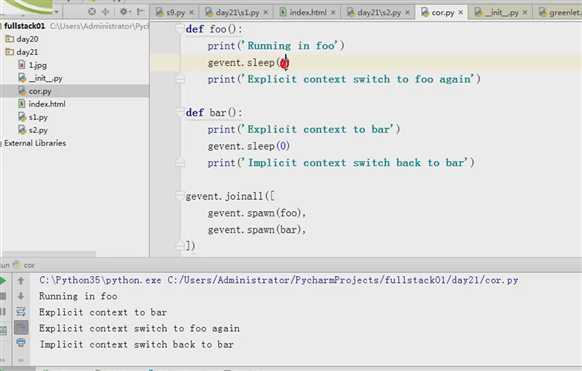
Task: Close the day21\s1.py tab
Action: (266, 13)
